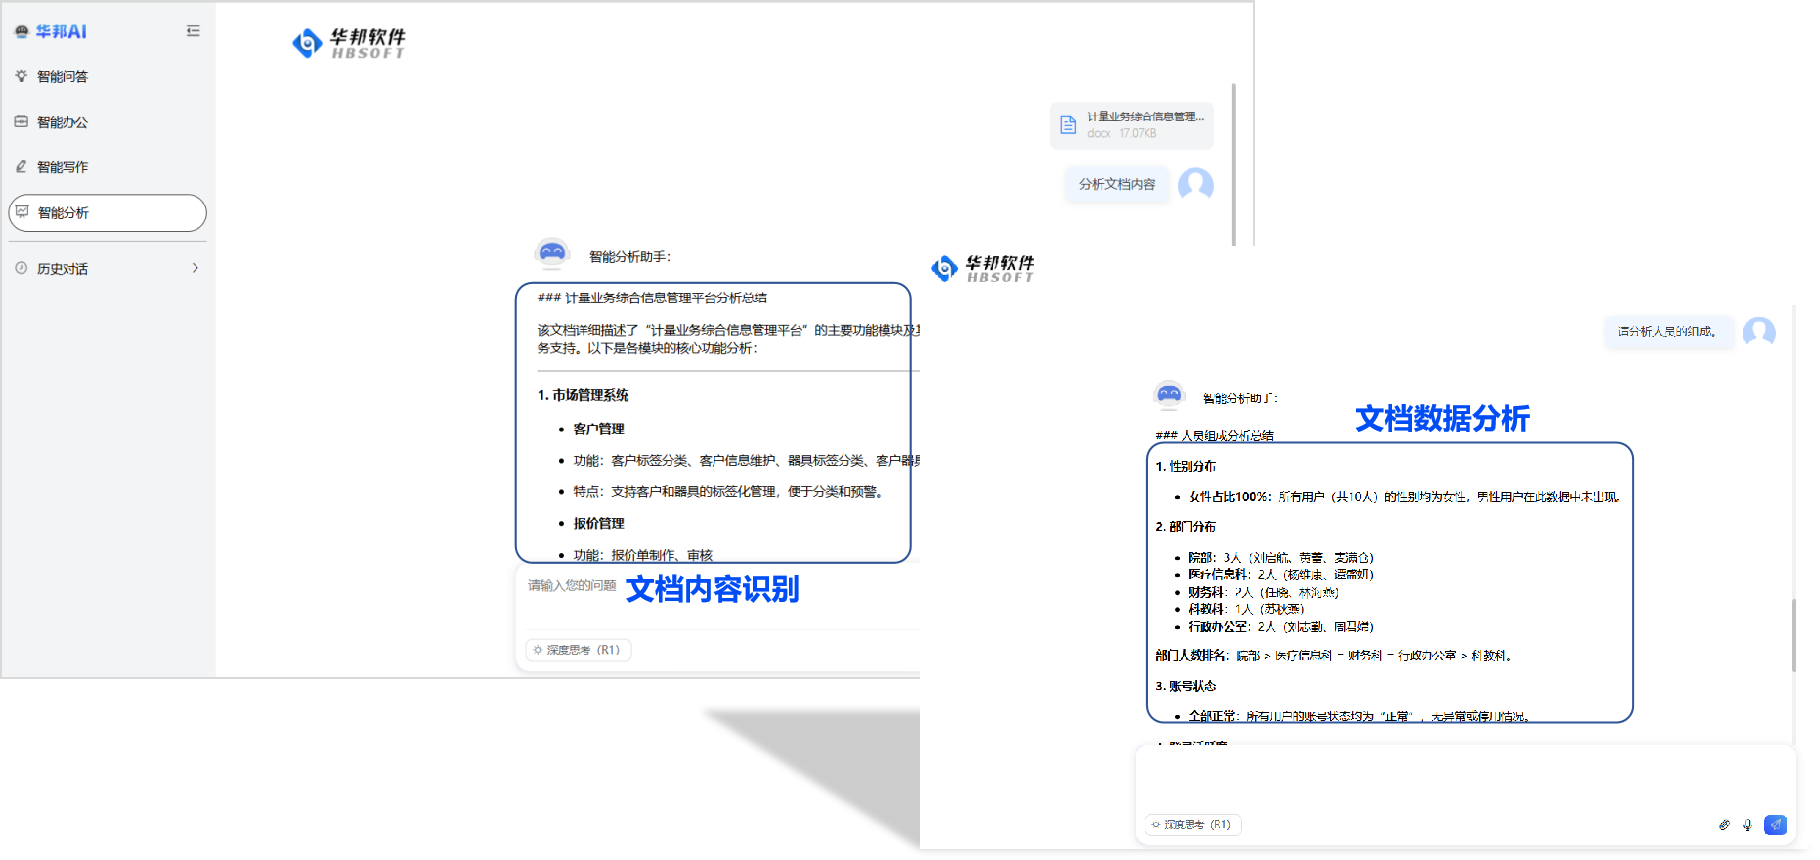Click the 2. 部门分布 heading
This screenshot has width=1820, height=860.
click(1186, 527)
